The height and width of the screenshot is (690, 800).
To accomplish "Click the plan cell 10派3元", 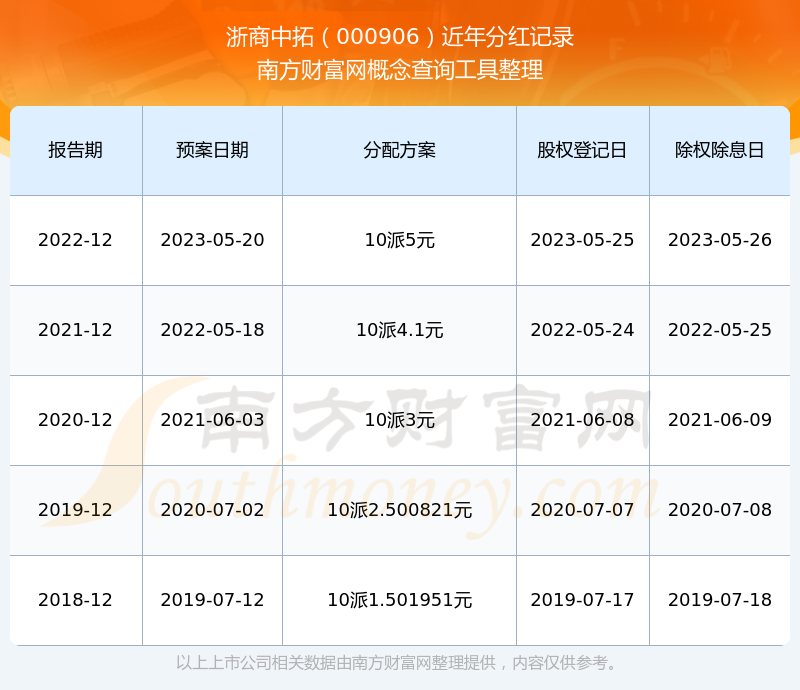I will pyautogui.click(x=399, y=420).
